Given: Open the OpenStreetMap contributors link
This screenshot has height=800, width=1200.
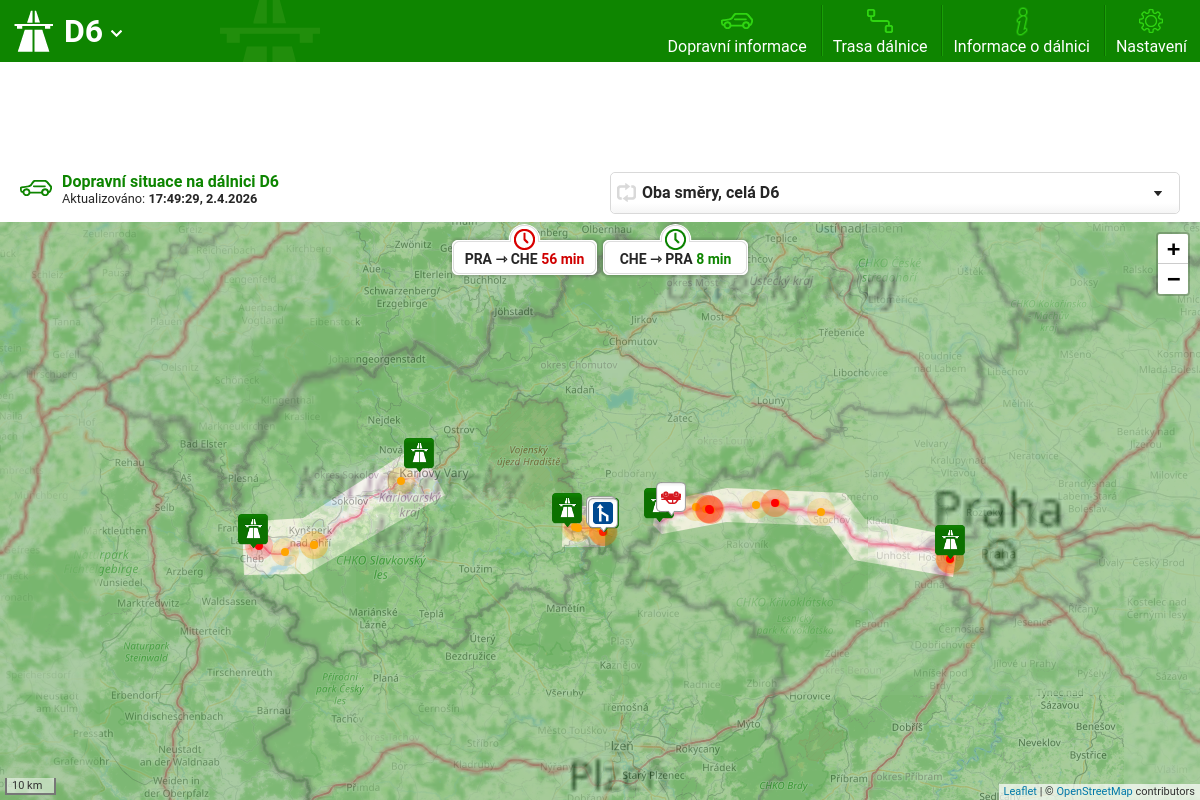Looking at the screenshot, I should click(x=1094, y=791).
